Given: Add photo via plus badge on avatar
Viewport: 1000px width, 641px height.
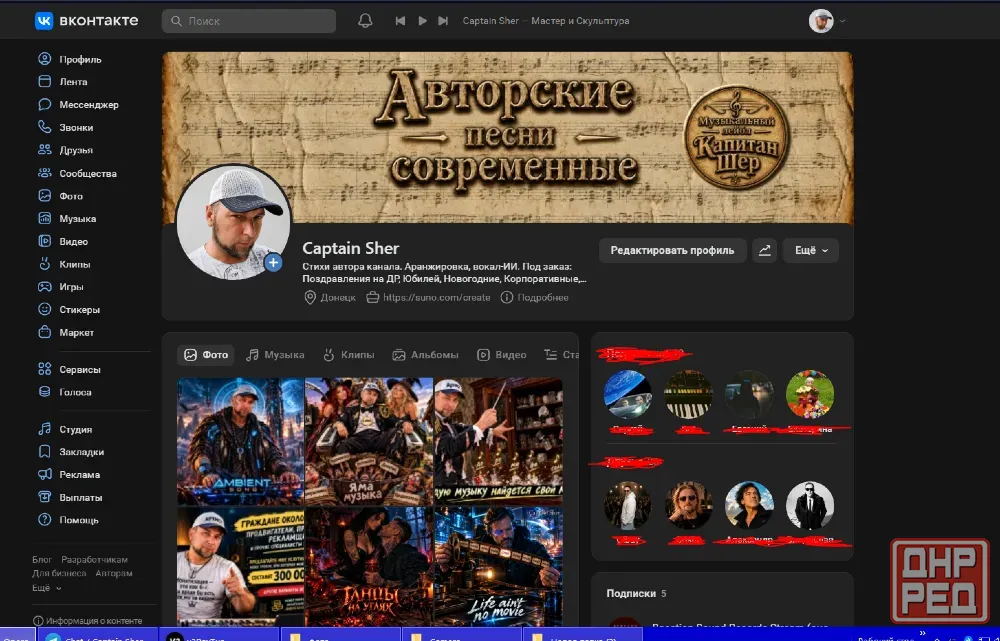Looking at the screenshot, I should click(x=273, y=262).
